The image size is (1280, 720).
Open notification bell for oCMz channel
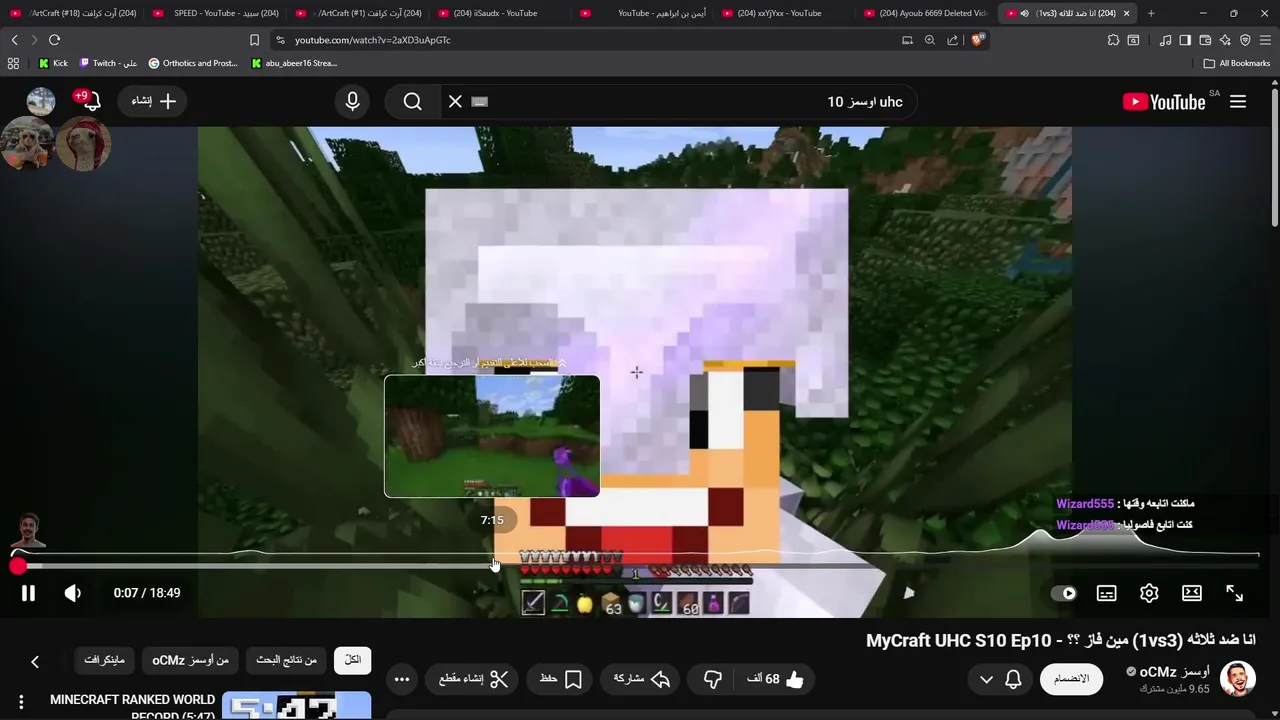1013,679
